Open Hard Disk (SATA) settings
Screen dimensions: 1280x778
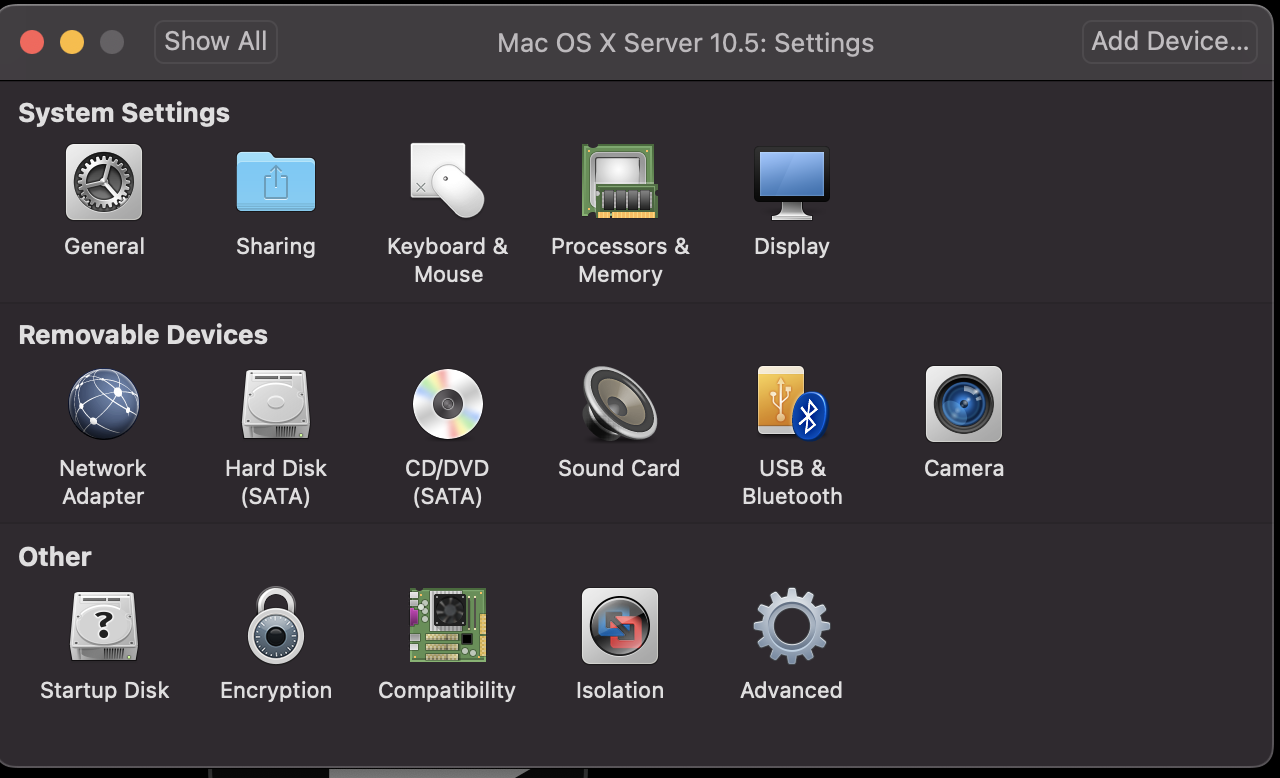275,404
